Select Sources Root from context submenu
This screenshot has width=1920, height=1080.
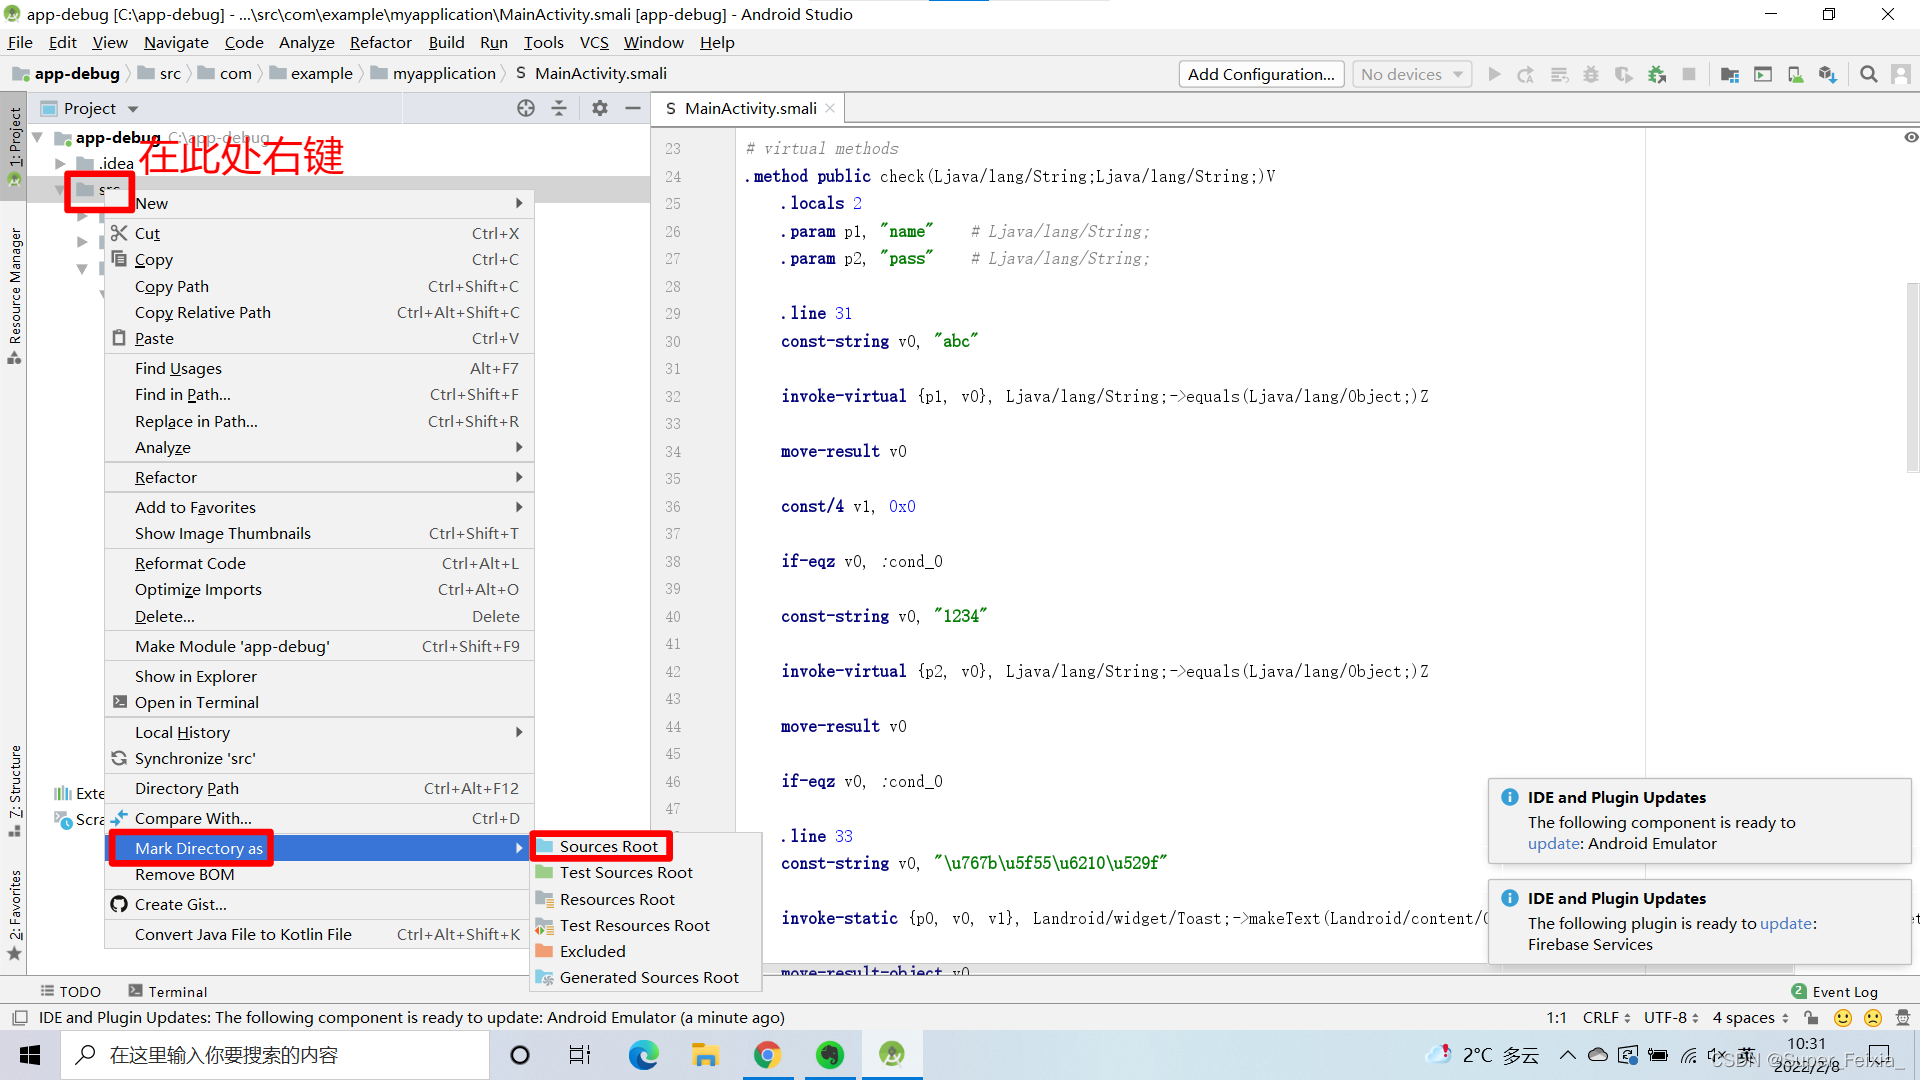click(x=609, y=845)
